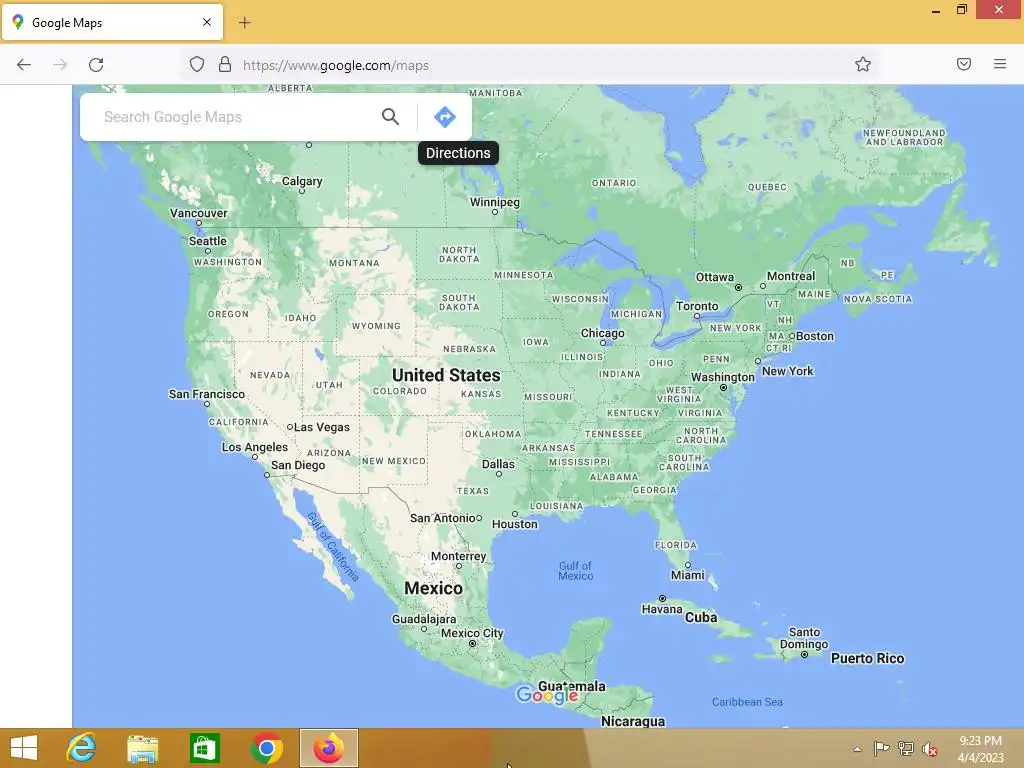1024x768 pixels.
Task: Open File Explorer from taskbar
Action: pyautogui.click(x=142, y=748)
